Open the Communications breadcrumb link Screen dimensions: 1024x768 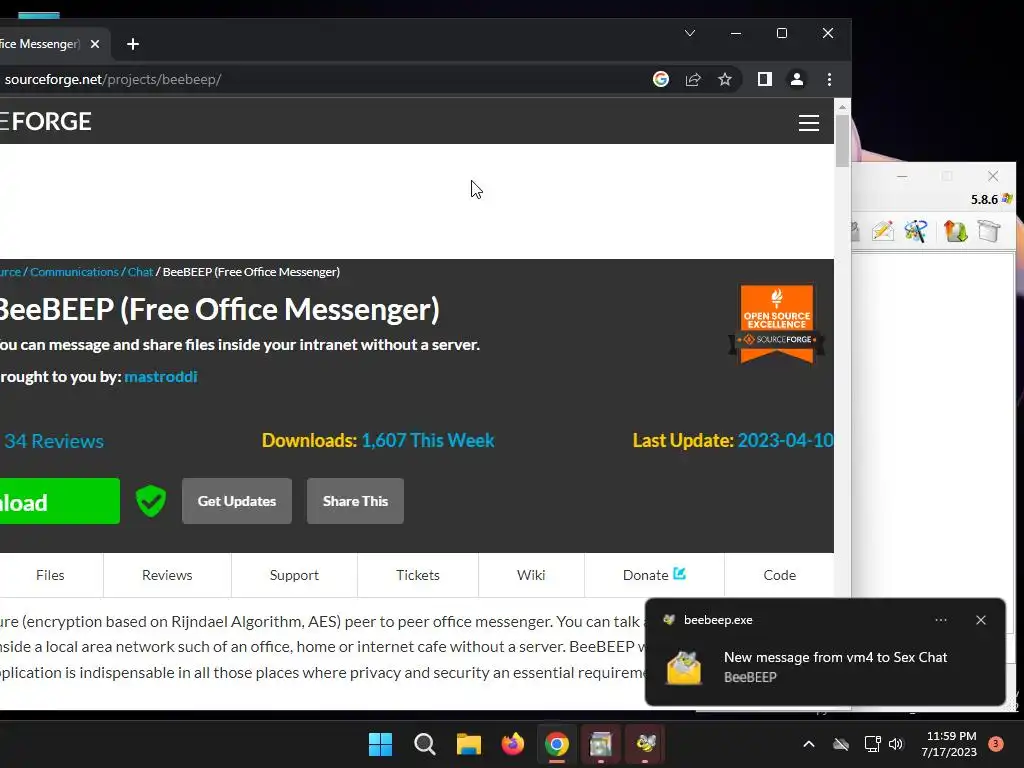pos(74,272)
